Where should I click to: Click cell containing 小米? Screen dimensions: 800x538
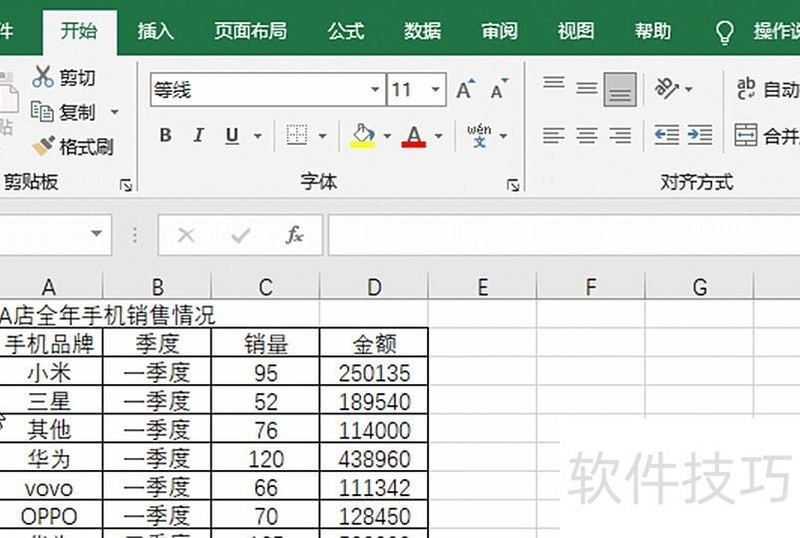49,372
